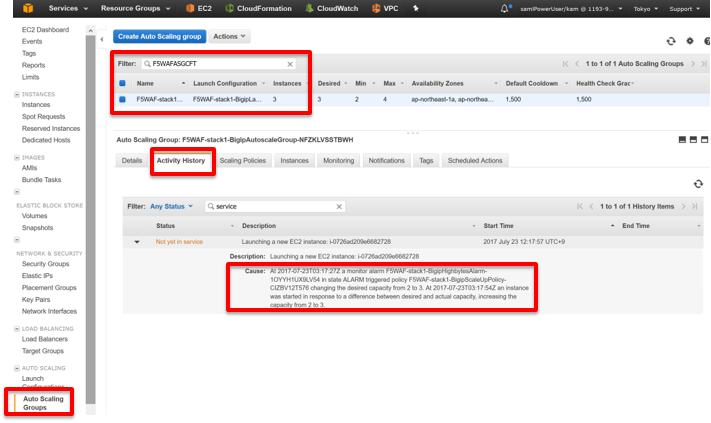The image size is (711, 423).
Task: Go to first page of Auto Scaling Groups
Action: pos(565,64)
